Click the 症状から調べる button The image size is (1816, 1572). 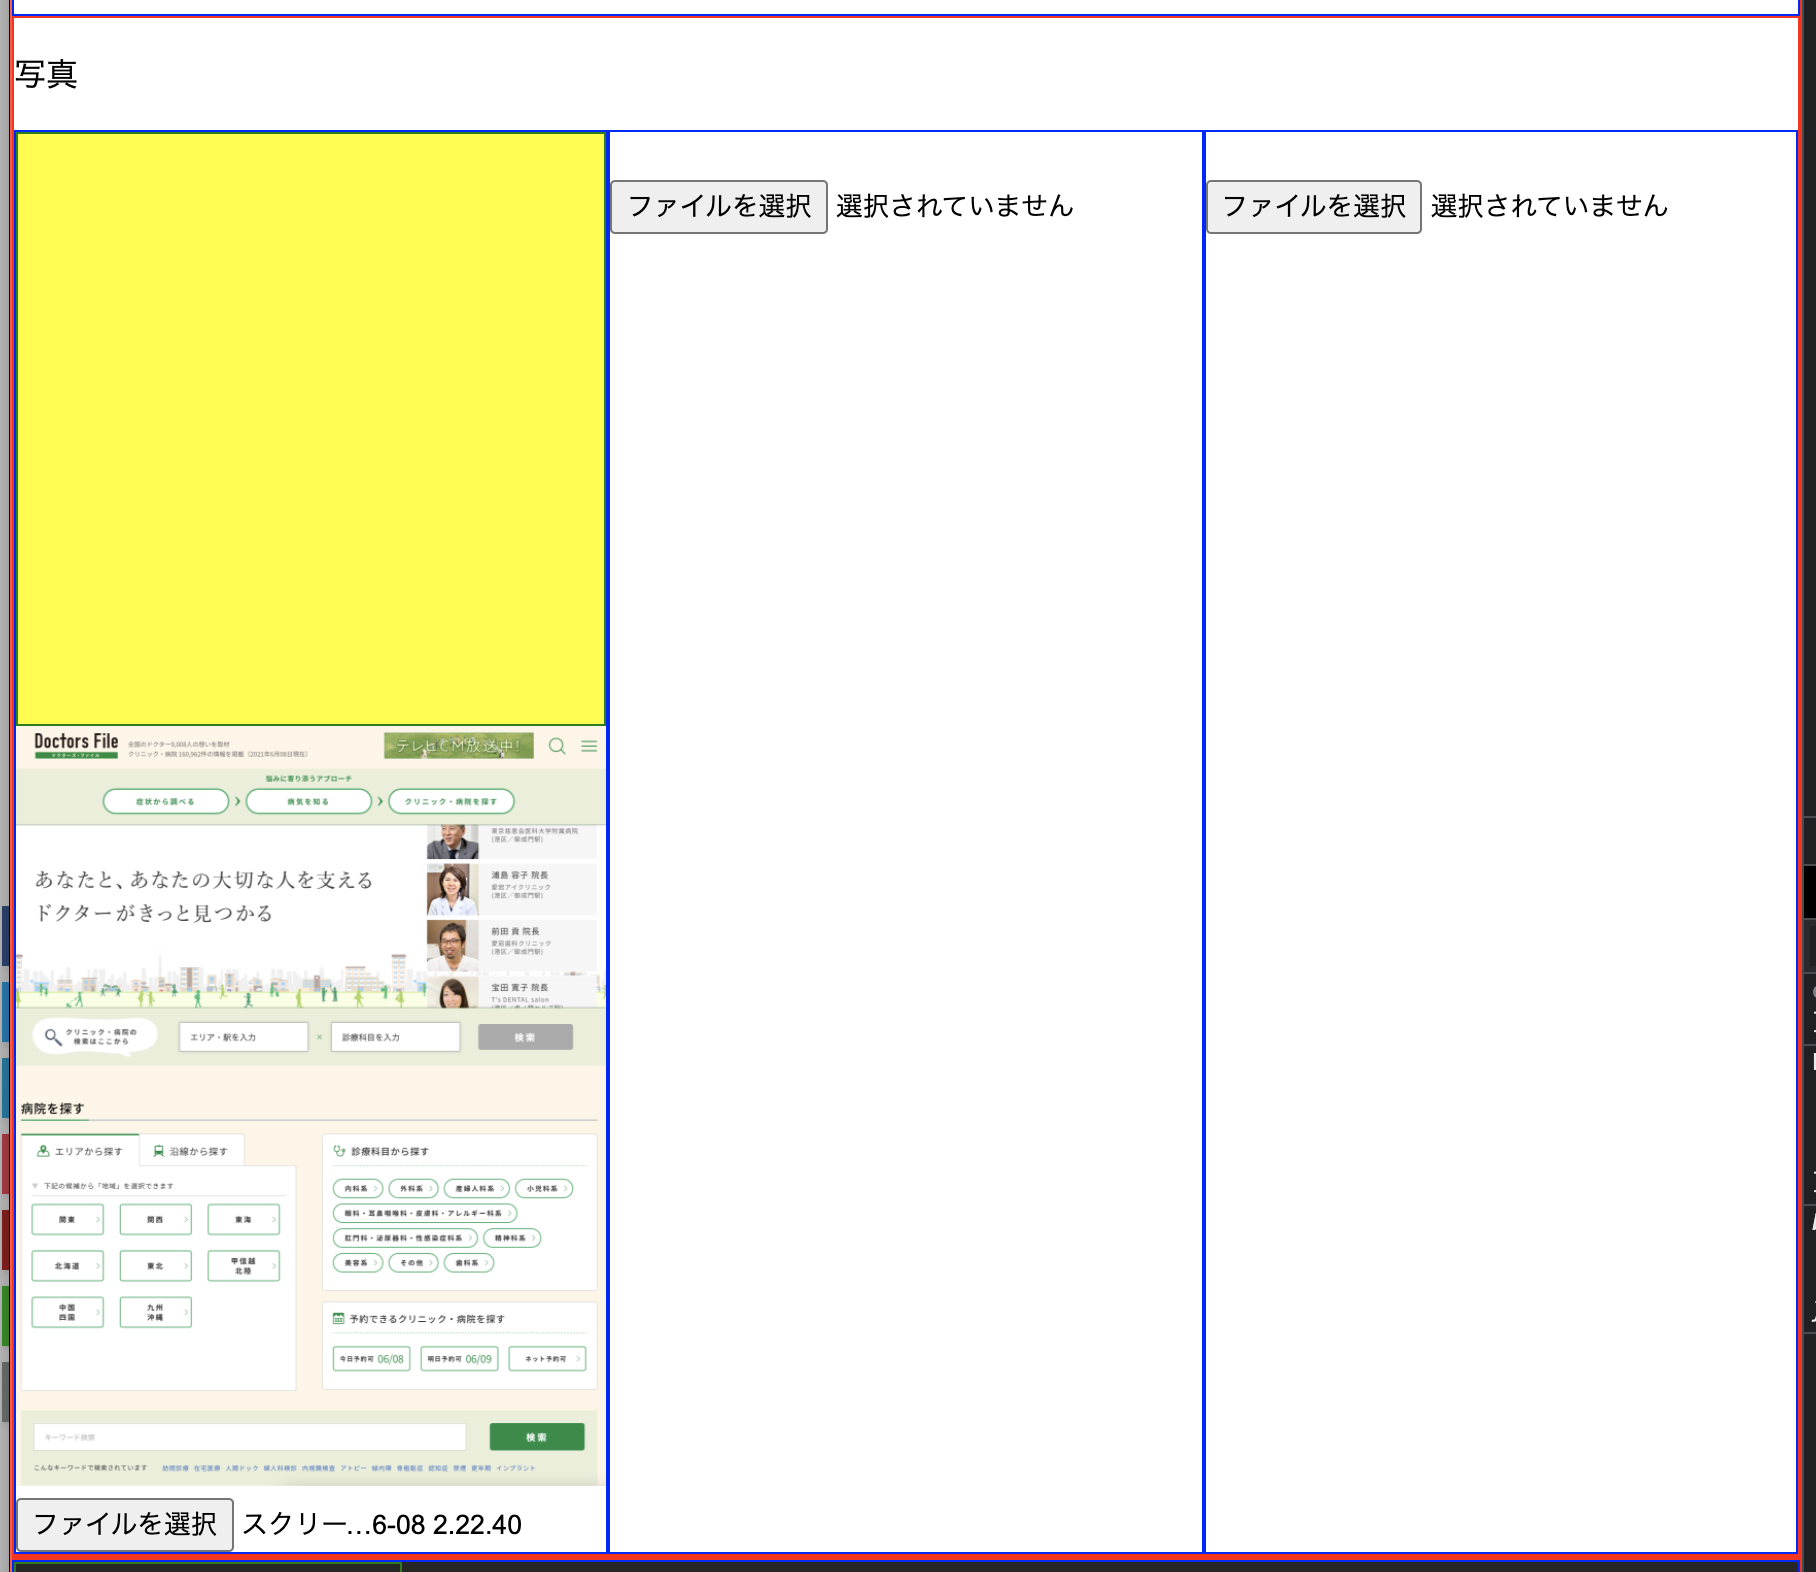pos(166,800)
